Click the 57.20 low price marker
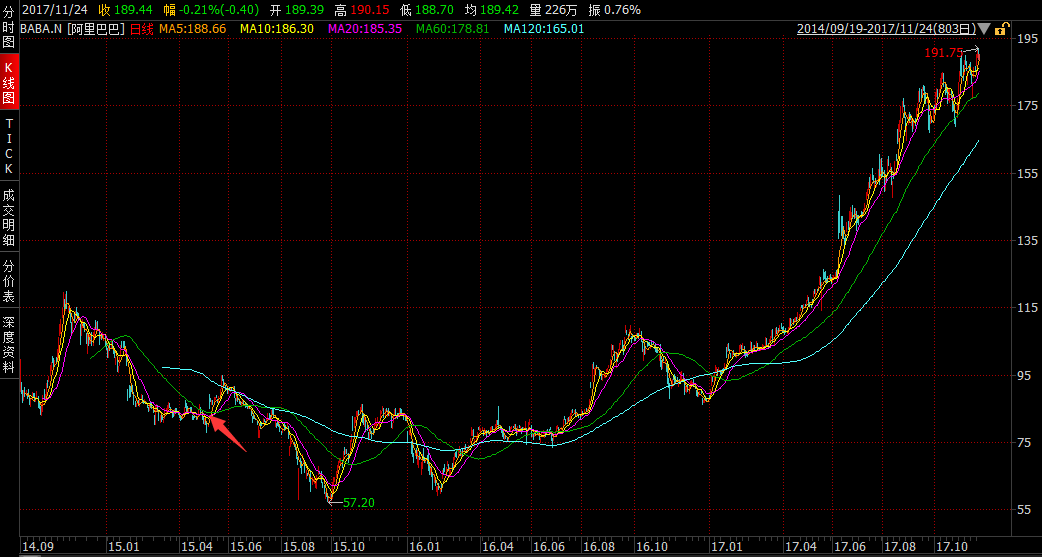Viewport: 1042px width, 557px height. click(358, 503)
